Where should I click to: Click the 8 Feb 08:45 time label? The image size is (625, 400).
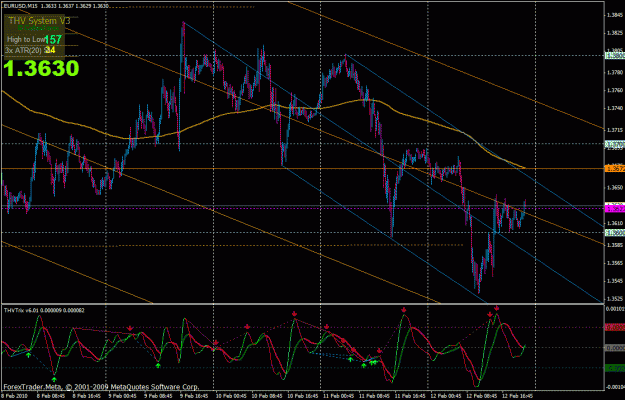pos(50,396)
